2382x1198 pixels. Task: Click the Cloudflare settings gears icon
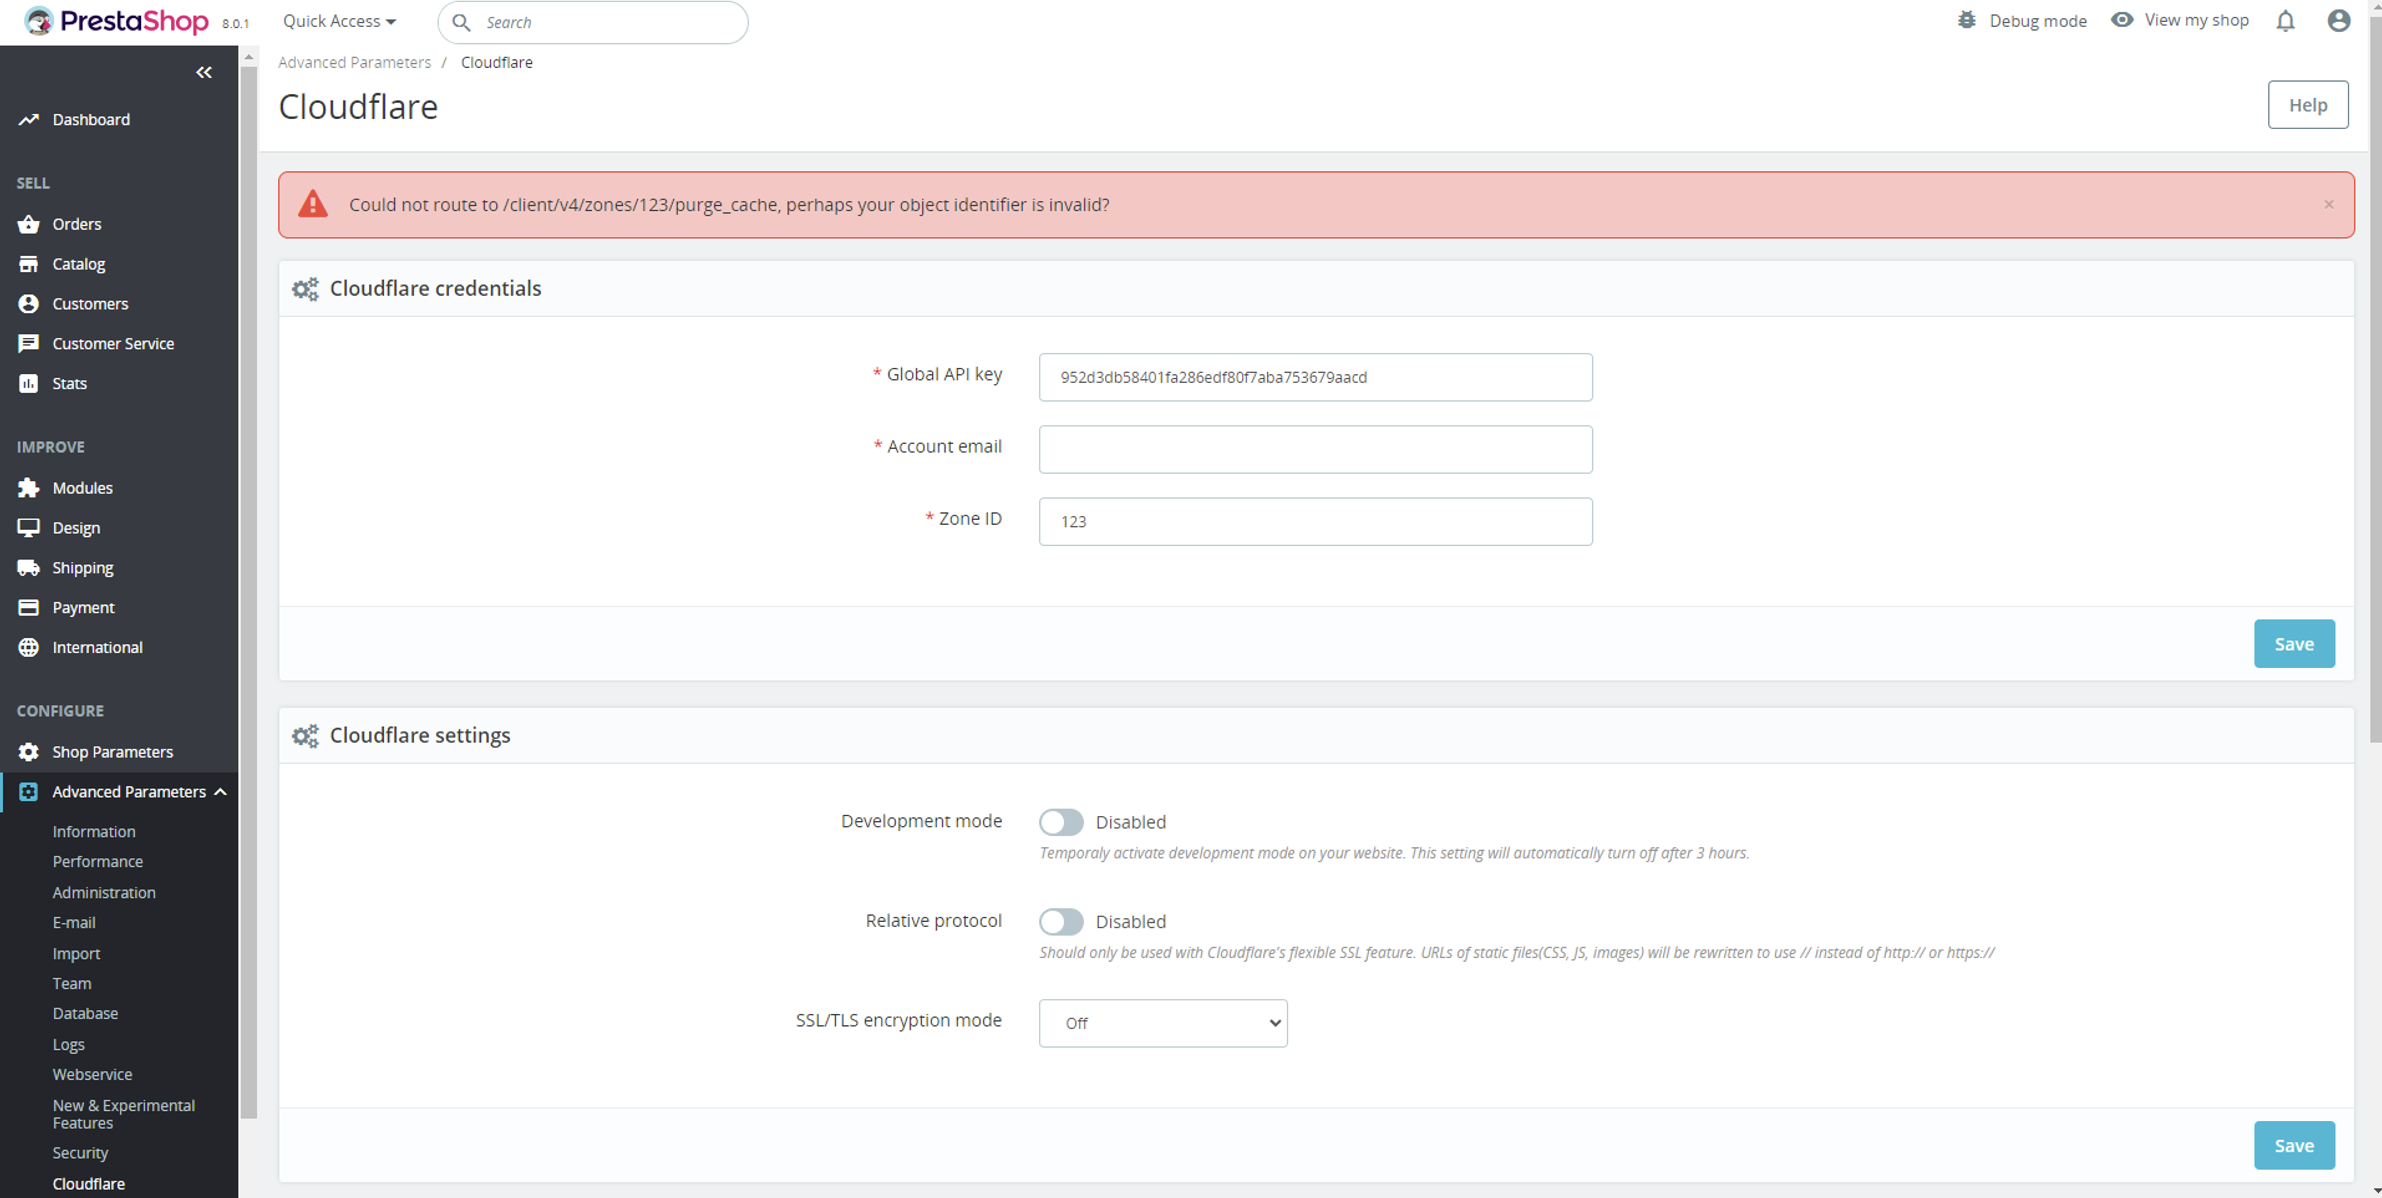point(305,736)
